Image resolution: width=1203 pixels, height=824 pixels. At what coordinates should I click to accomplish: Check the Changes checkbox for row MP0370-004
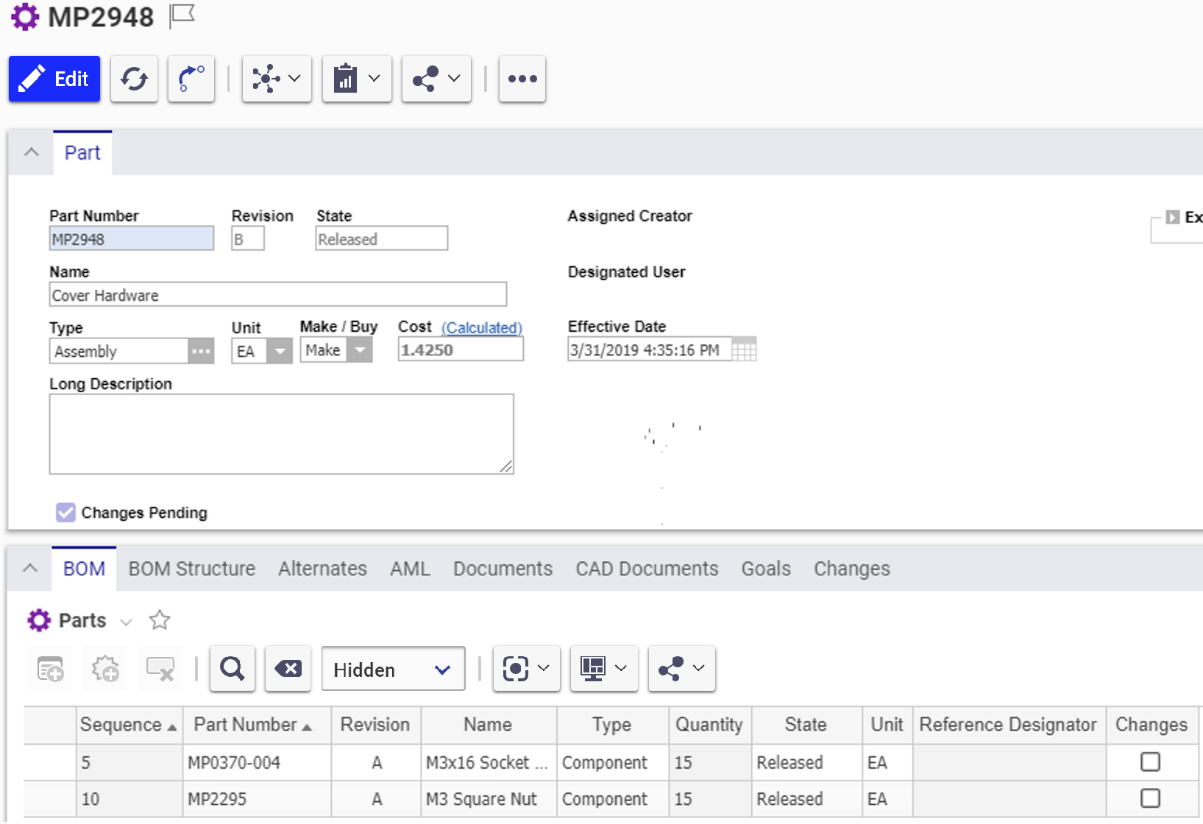(1151, 762)
